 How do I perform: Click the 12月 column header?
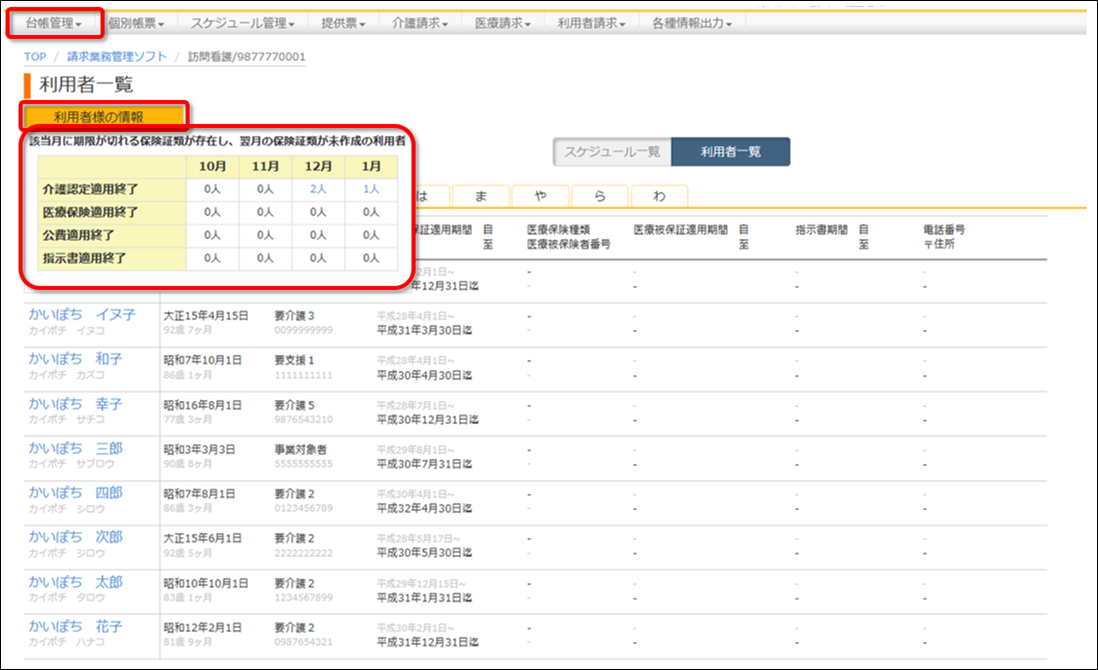[318, 166]
